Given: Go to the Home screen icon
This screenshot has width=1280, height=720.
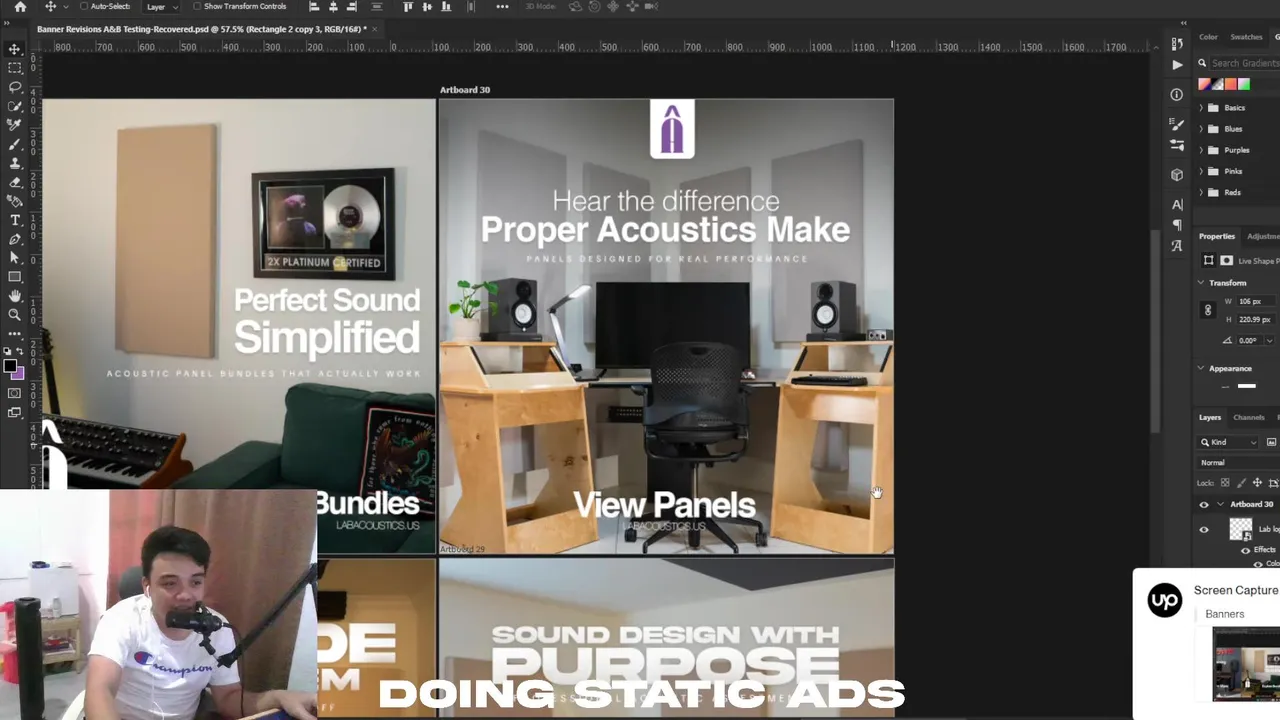Looking at the screenshot, I should coord(20,7).
